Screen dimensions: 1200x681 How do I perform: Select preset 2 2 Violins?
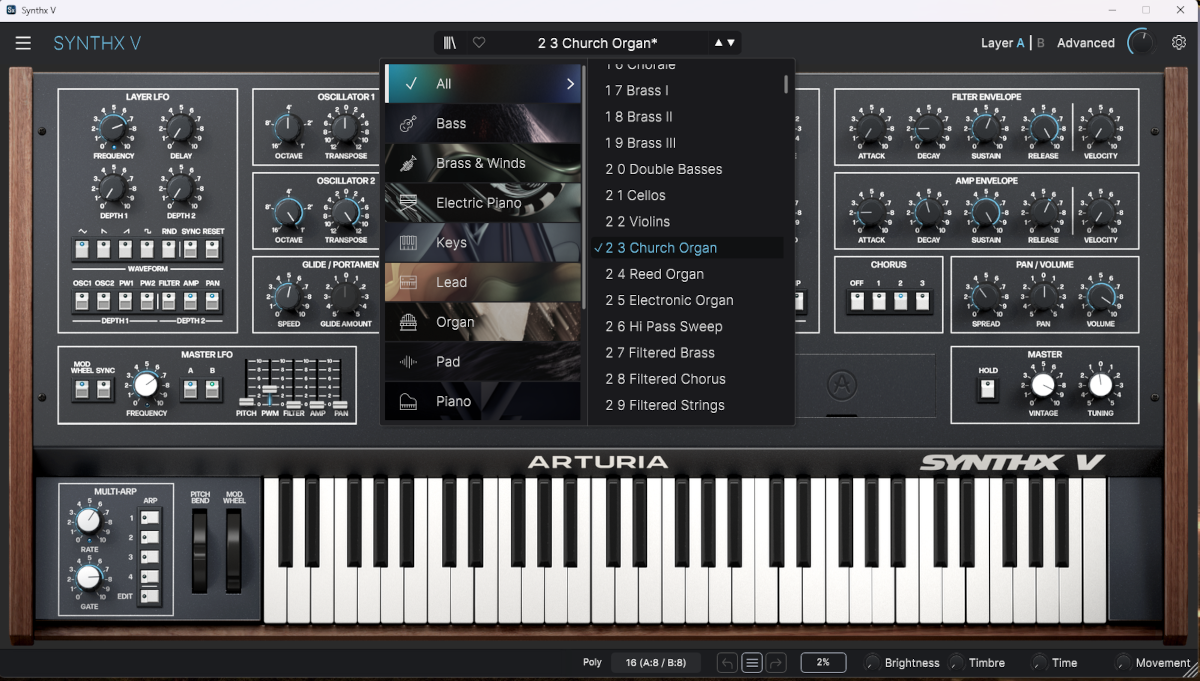(x=688, y=221)
